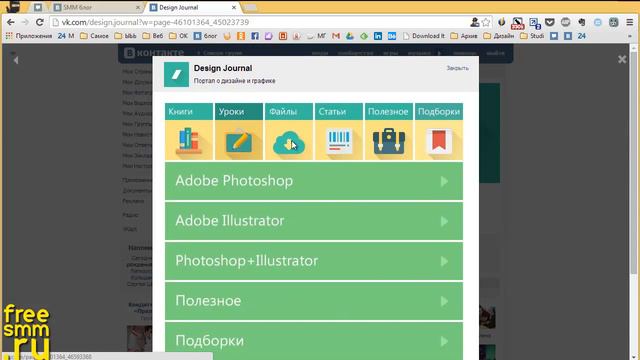Open the Приложения apps grid shortcut
This screenshot has width=640, height=360.
pos(29,36)
